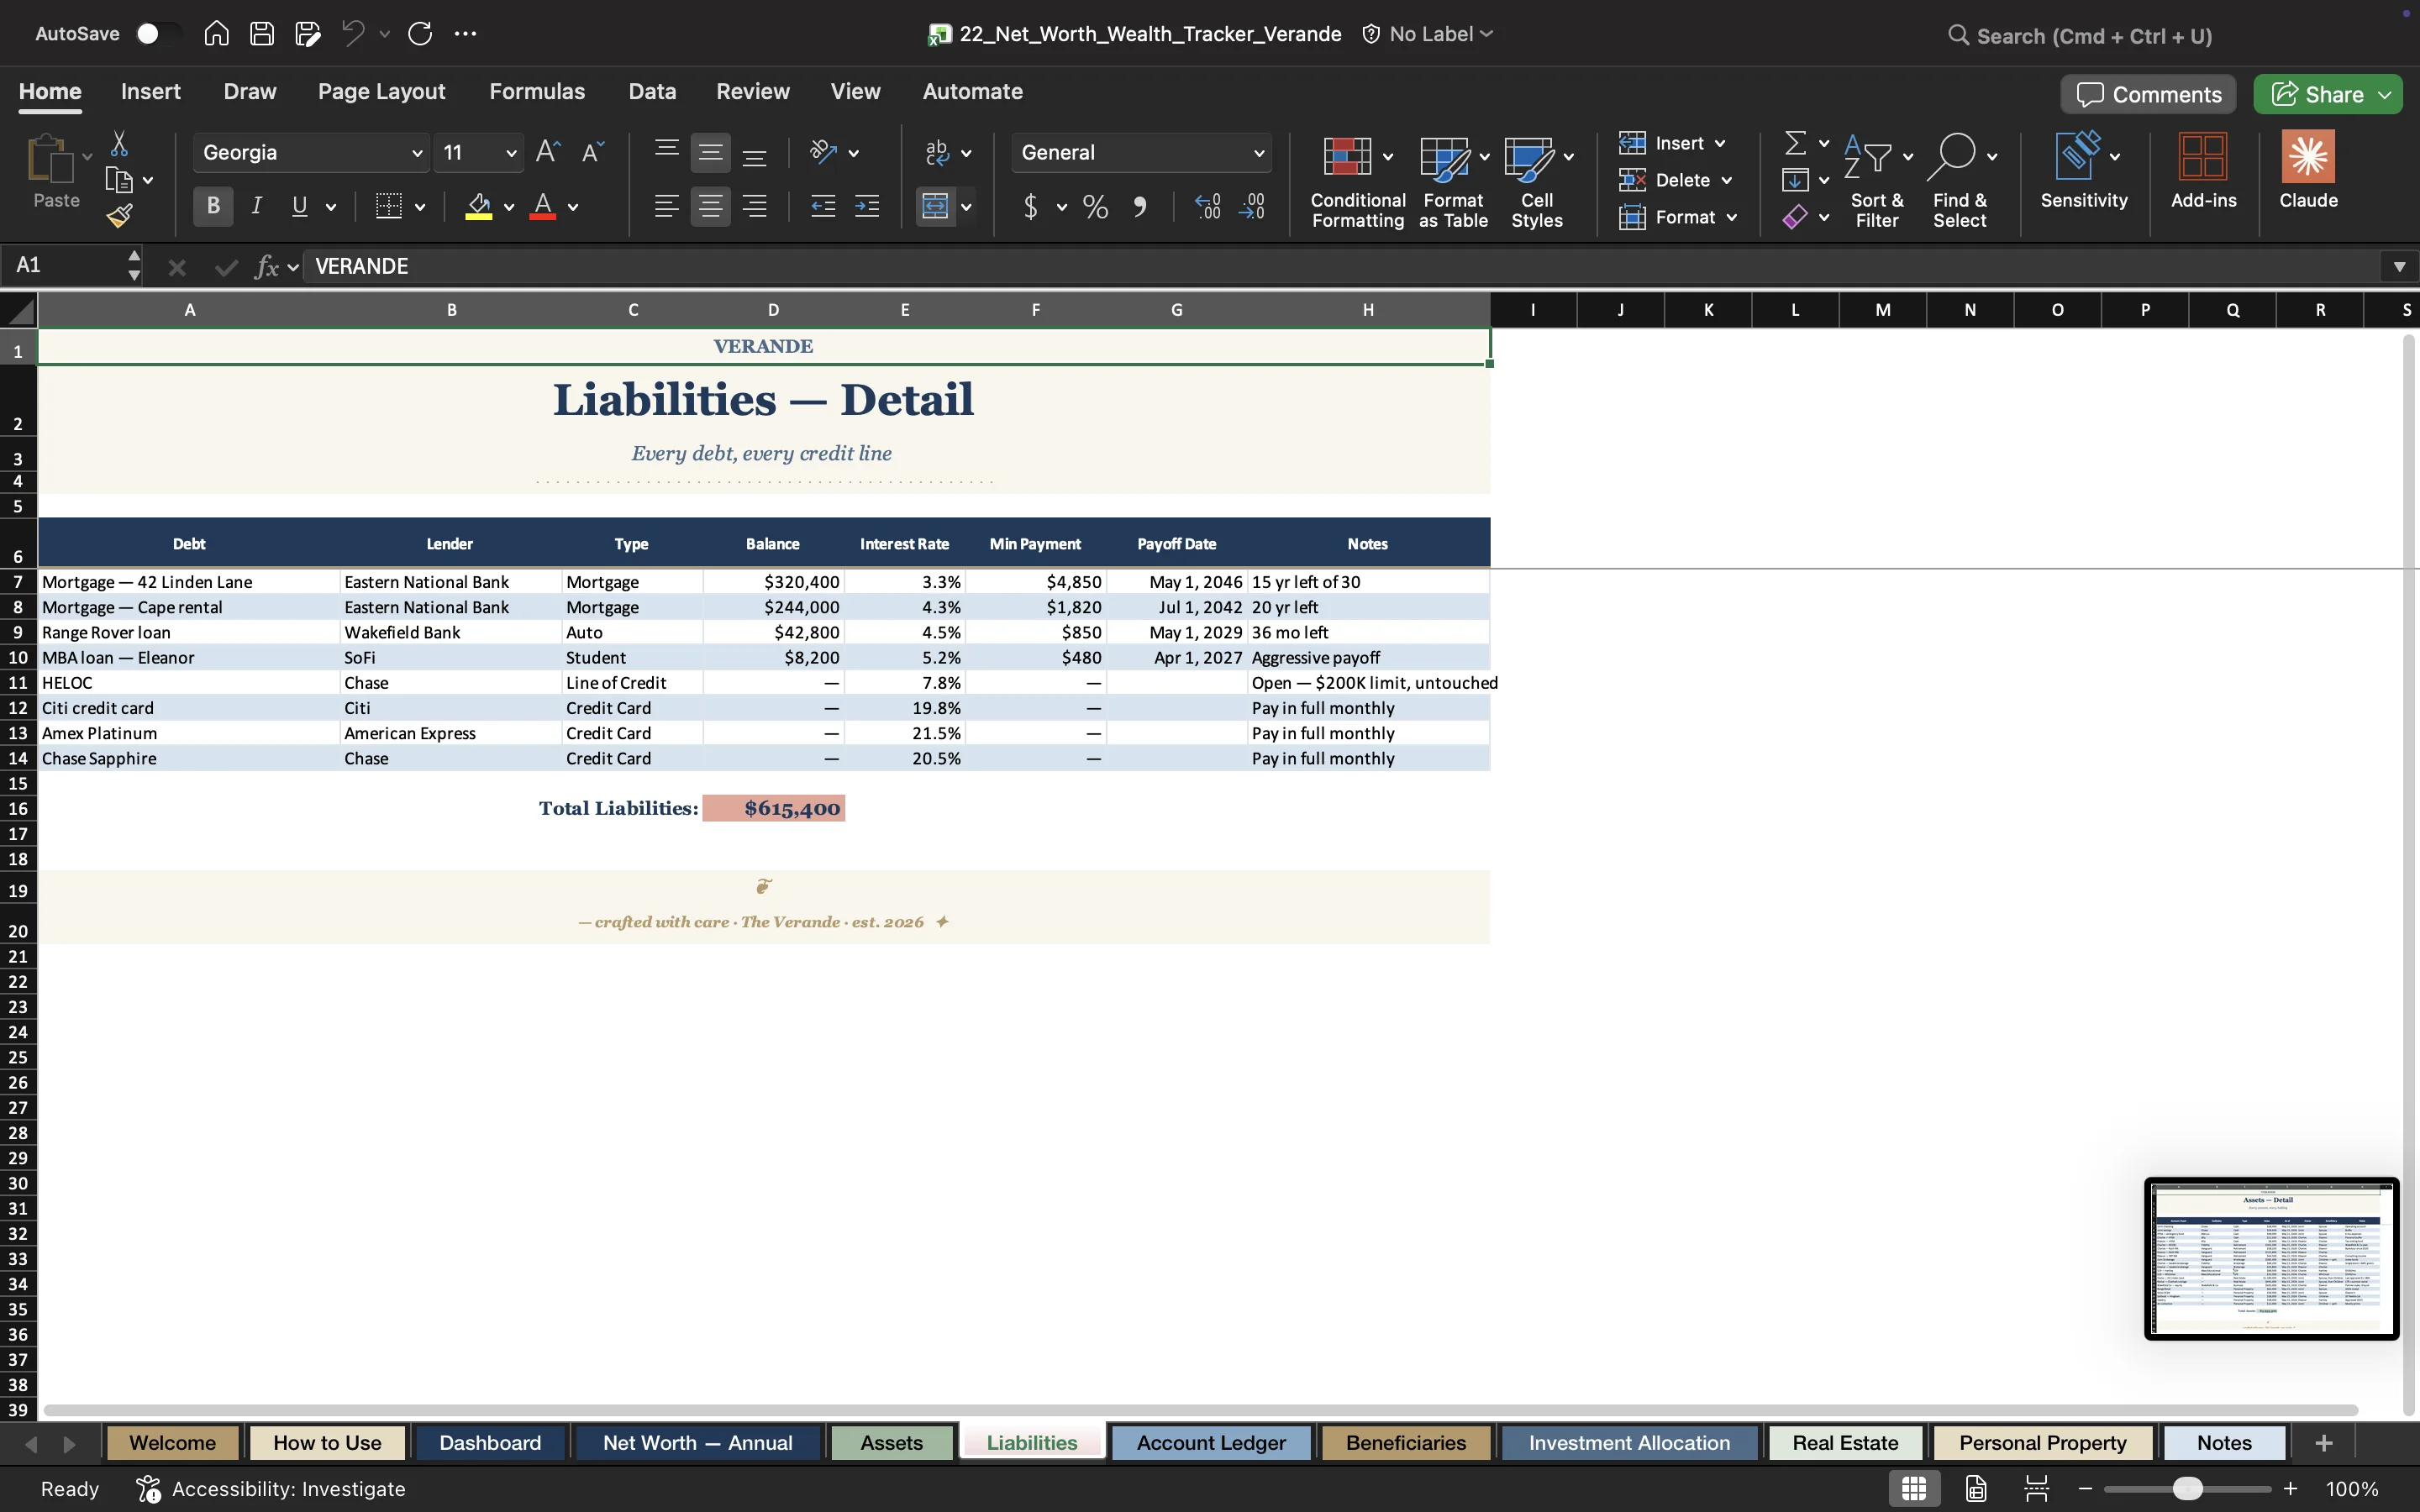Click the Align Right icon
This screenshot has width=2420, height=1512.
[x=755, y=207]
